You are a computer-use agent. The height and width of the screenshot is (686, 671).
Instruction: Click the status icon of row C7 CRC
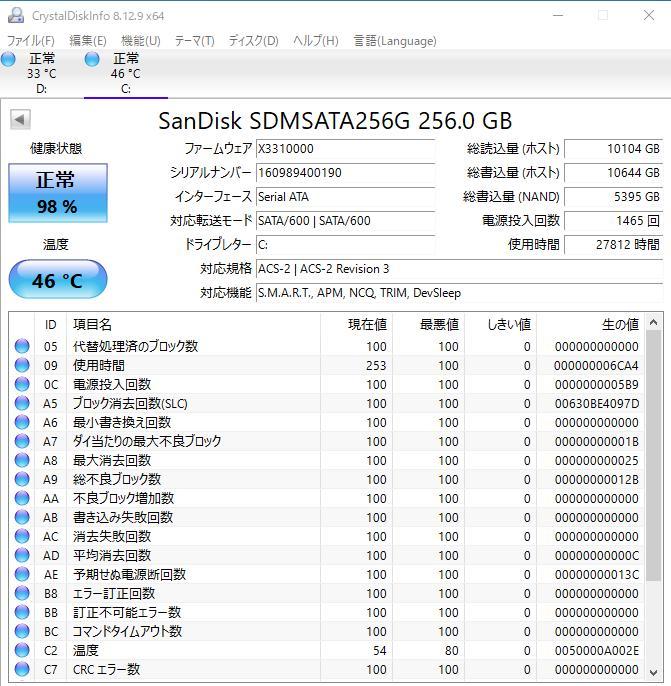tap(22, 670)
